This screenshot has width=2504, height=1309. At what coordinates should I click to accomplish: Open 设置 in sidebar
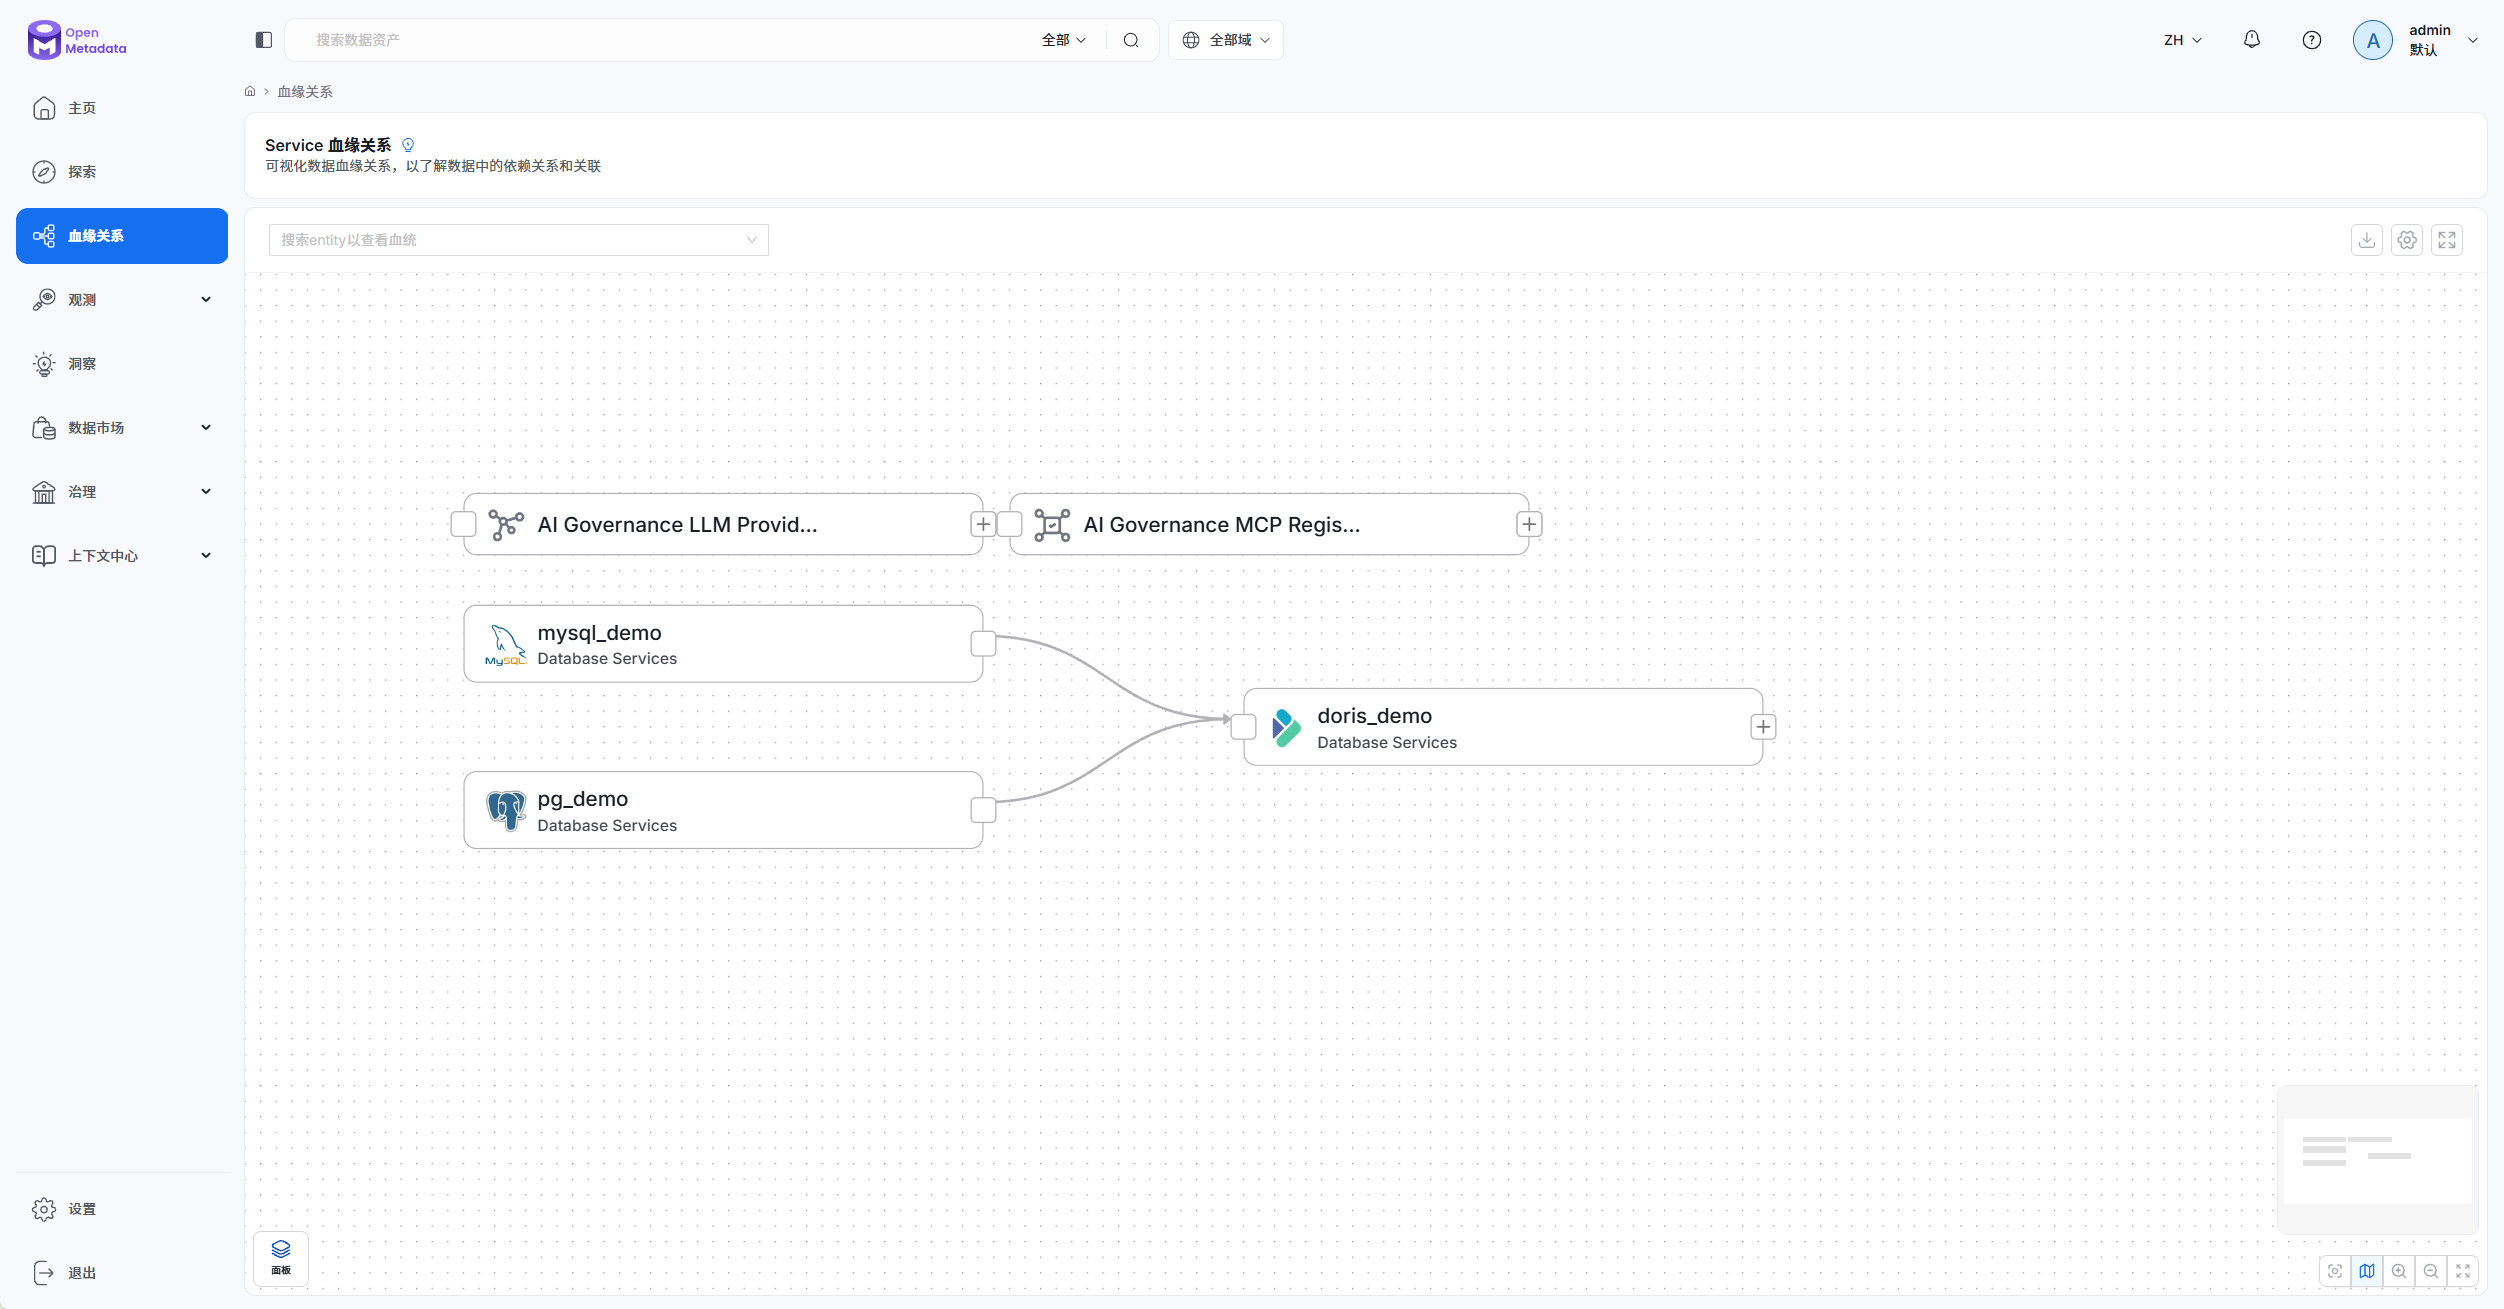pos(122,1209)
